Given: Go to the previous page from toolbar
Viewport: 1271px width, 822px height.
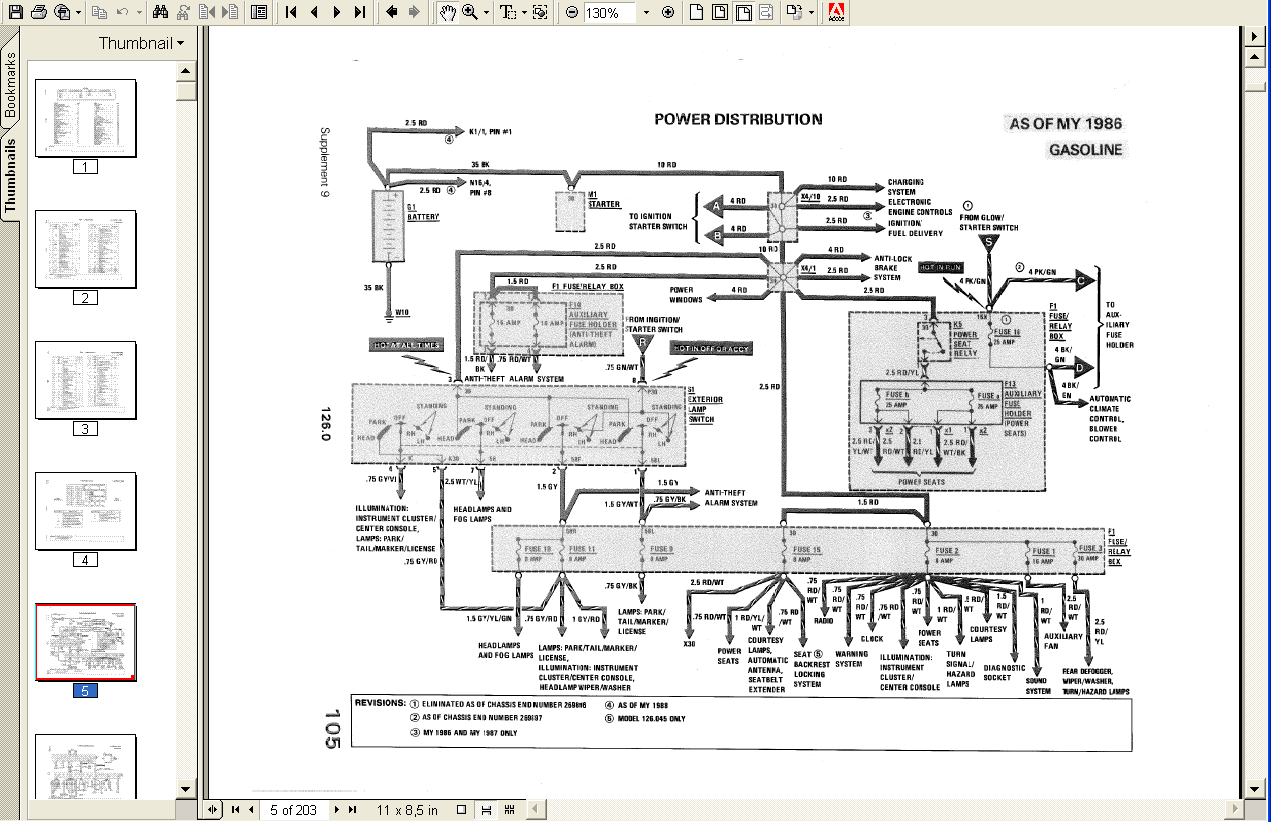Looking at the screenshot, I should (x=313, y=12).
